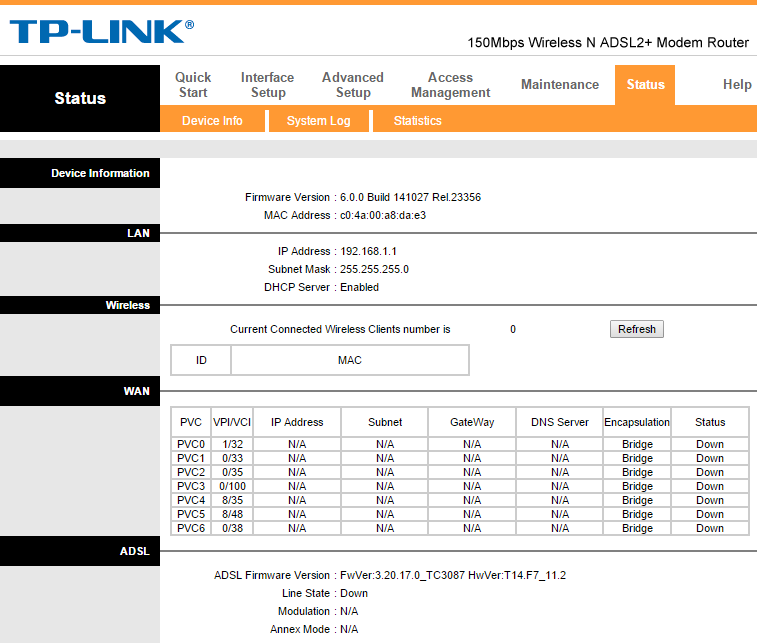This screenshot has width=757, height=643.
Task: Click the DNS Server column header
Action: [x=560, y=422]
